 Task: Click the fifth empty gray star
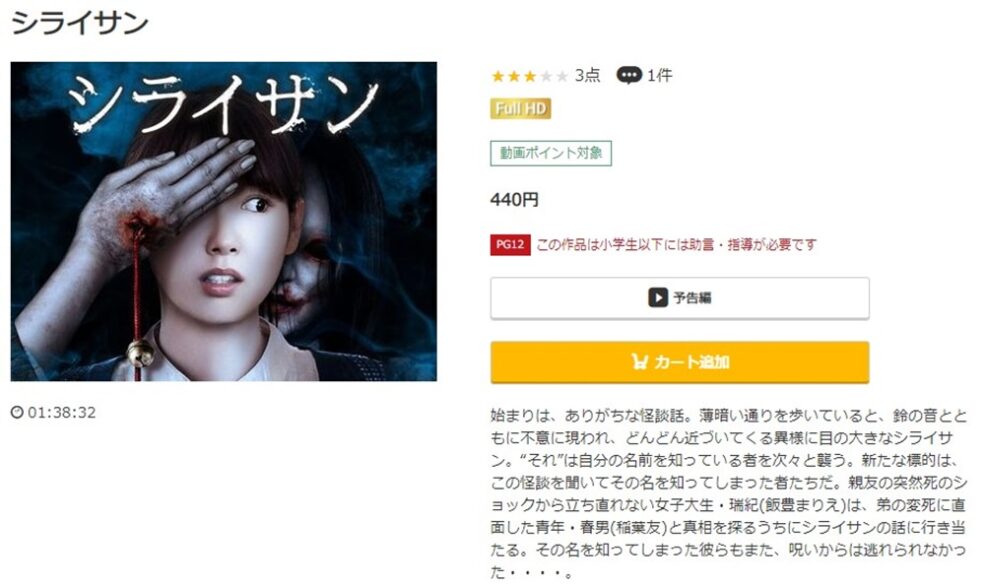coord(562,76)
